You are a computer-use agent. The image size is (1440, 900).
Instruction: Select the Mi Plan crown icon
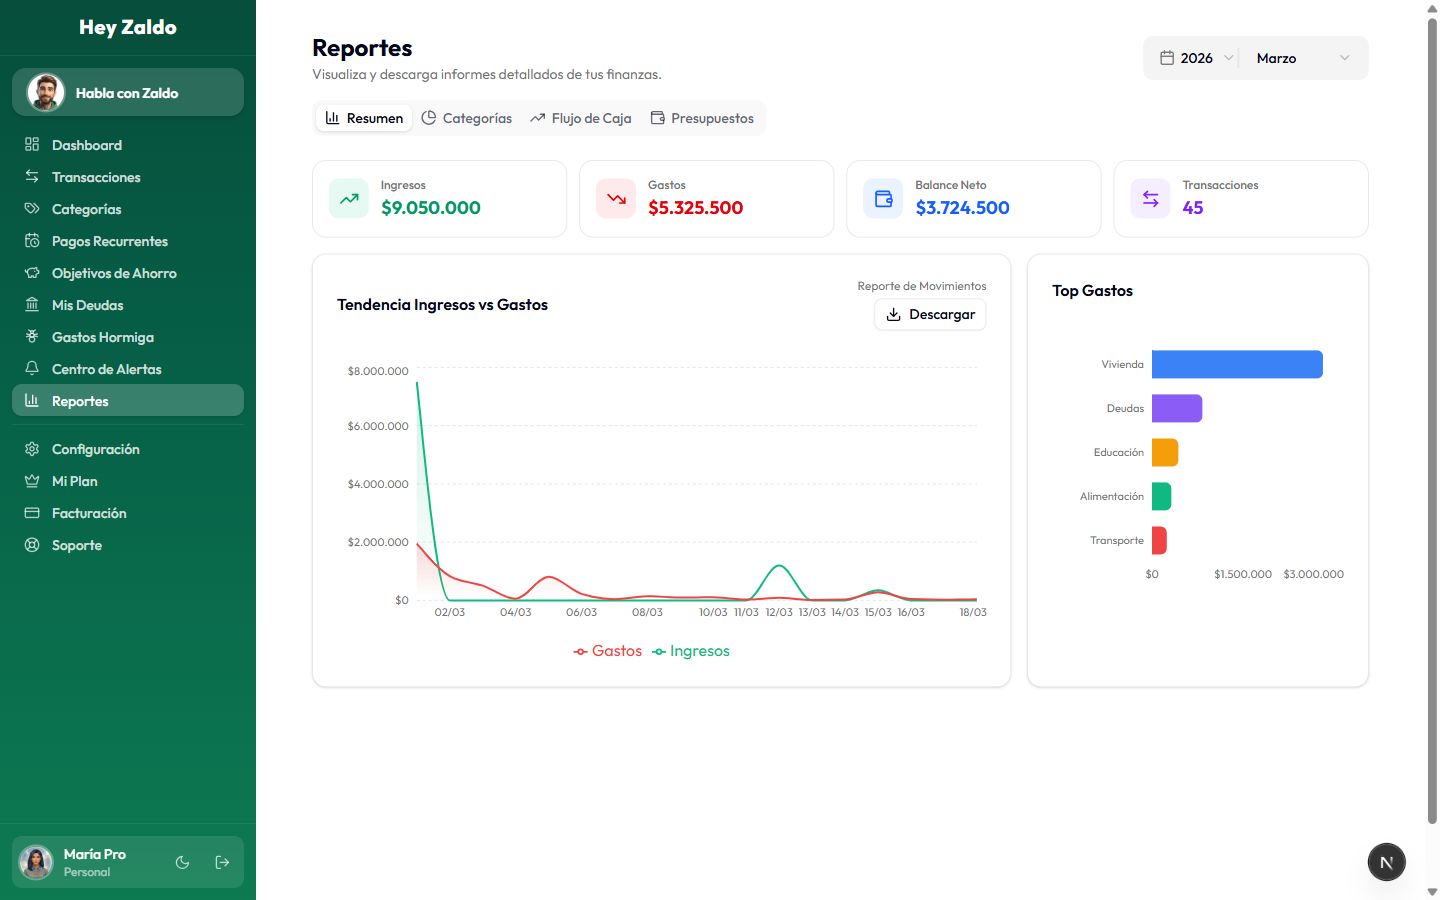point(32,481)
